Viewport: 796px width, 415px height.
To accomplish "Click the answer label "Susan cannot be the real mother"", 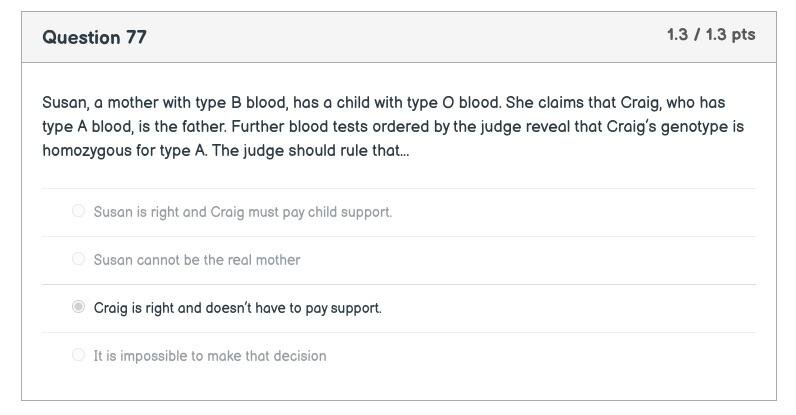I will 197,260.
